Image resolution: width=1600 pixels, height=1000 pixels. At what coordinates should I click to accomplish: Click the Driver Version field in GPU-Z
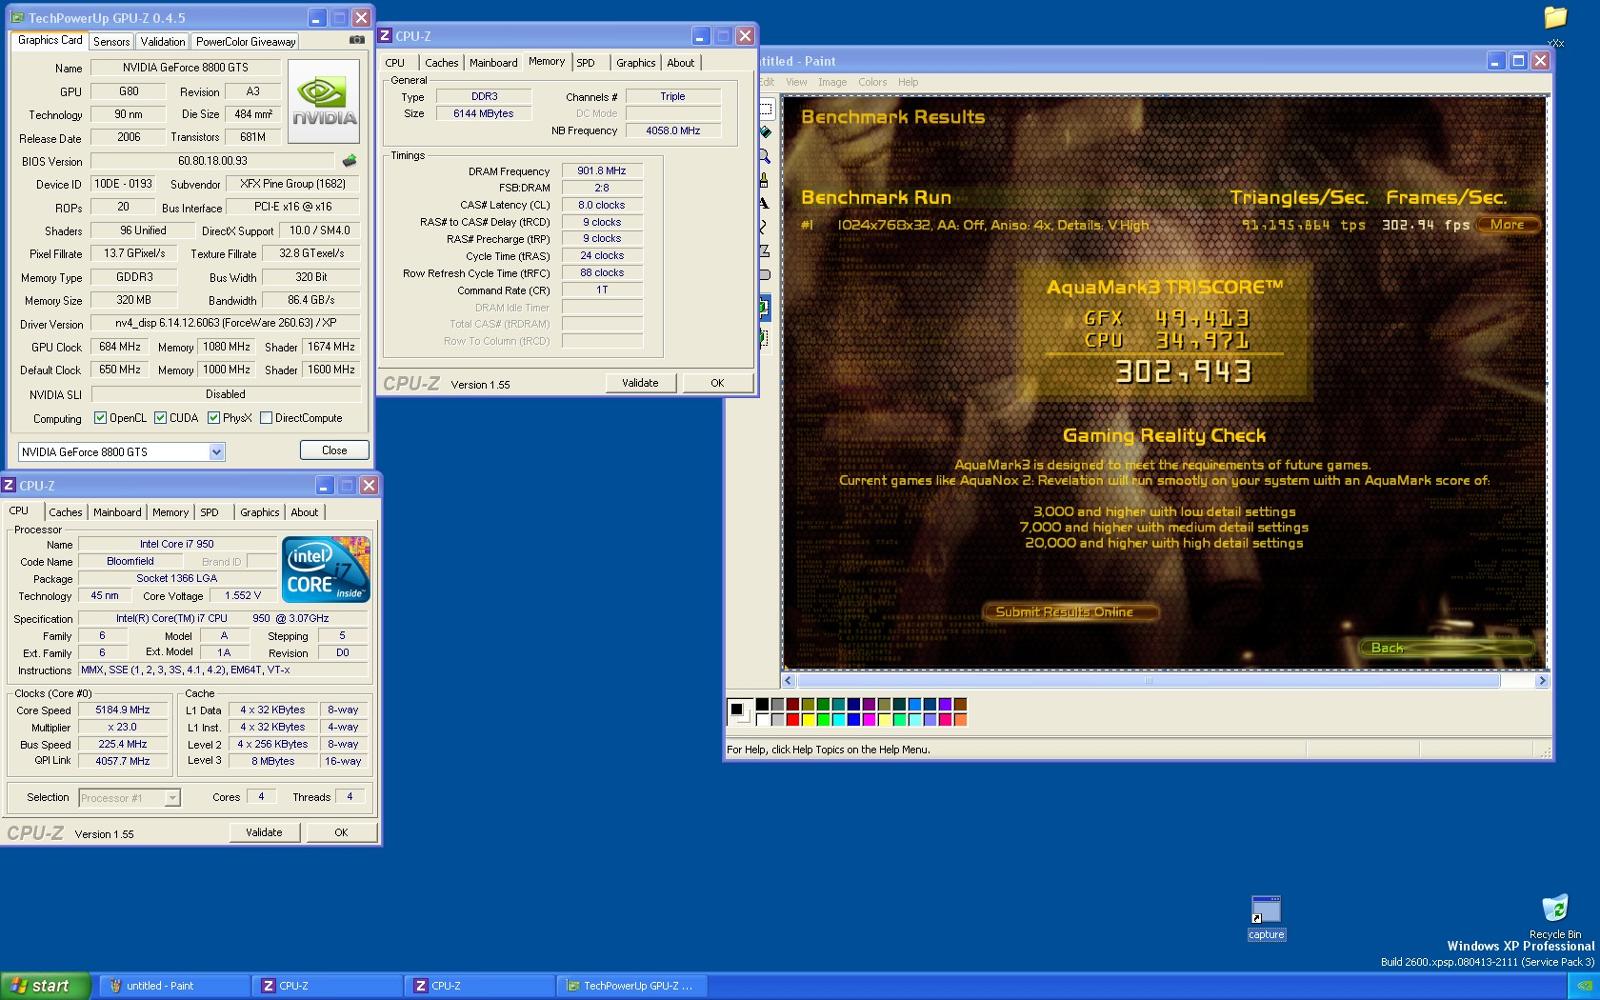(x=225, y=324)
